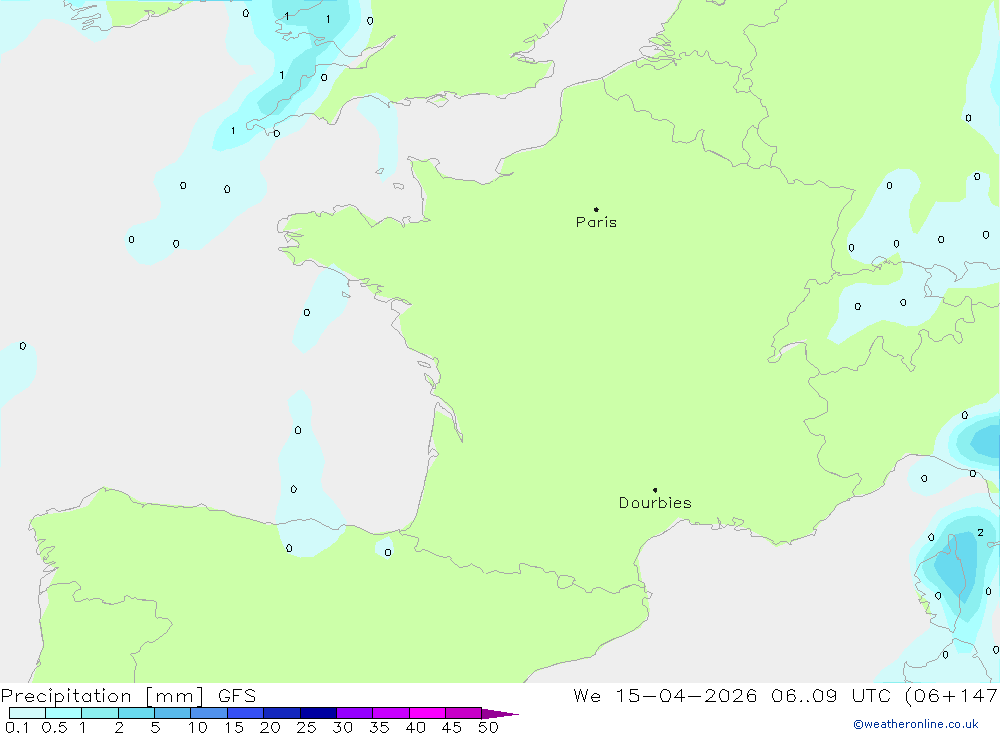Select the Dourbies location dot marker
This screenshot has height=733, width=1000.
point(655,490)
